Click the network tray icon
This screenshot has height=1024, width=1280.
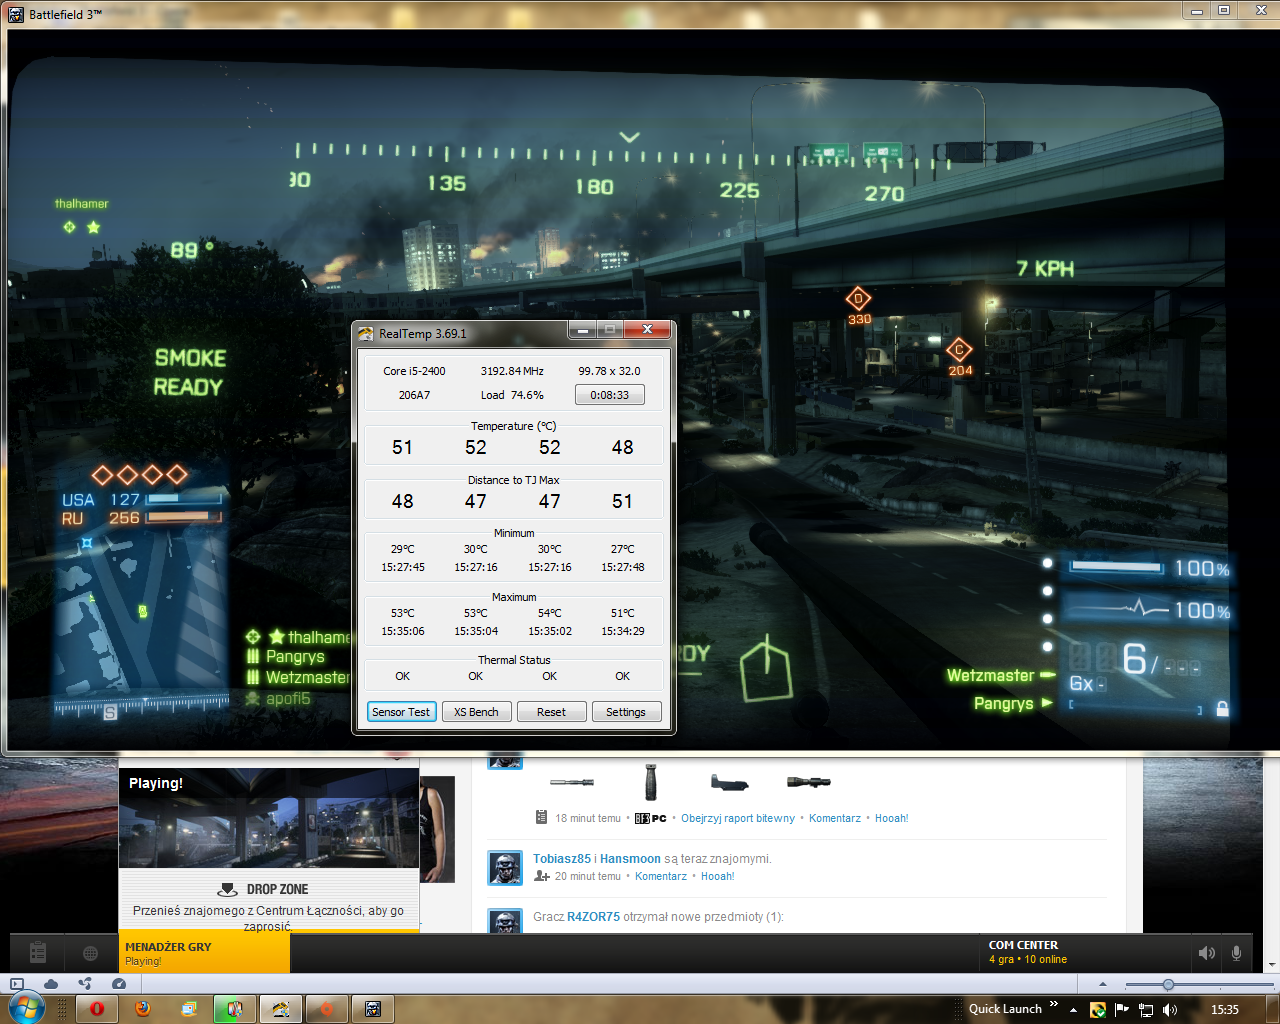pyautogui.click(x=1146, y=1010)
